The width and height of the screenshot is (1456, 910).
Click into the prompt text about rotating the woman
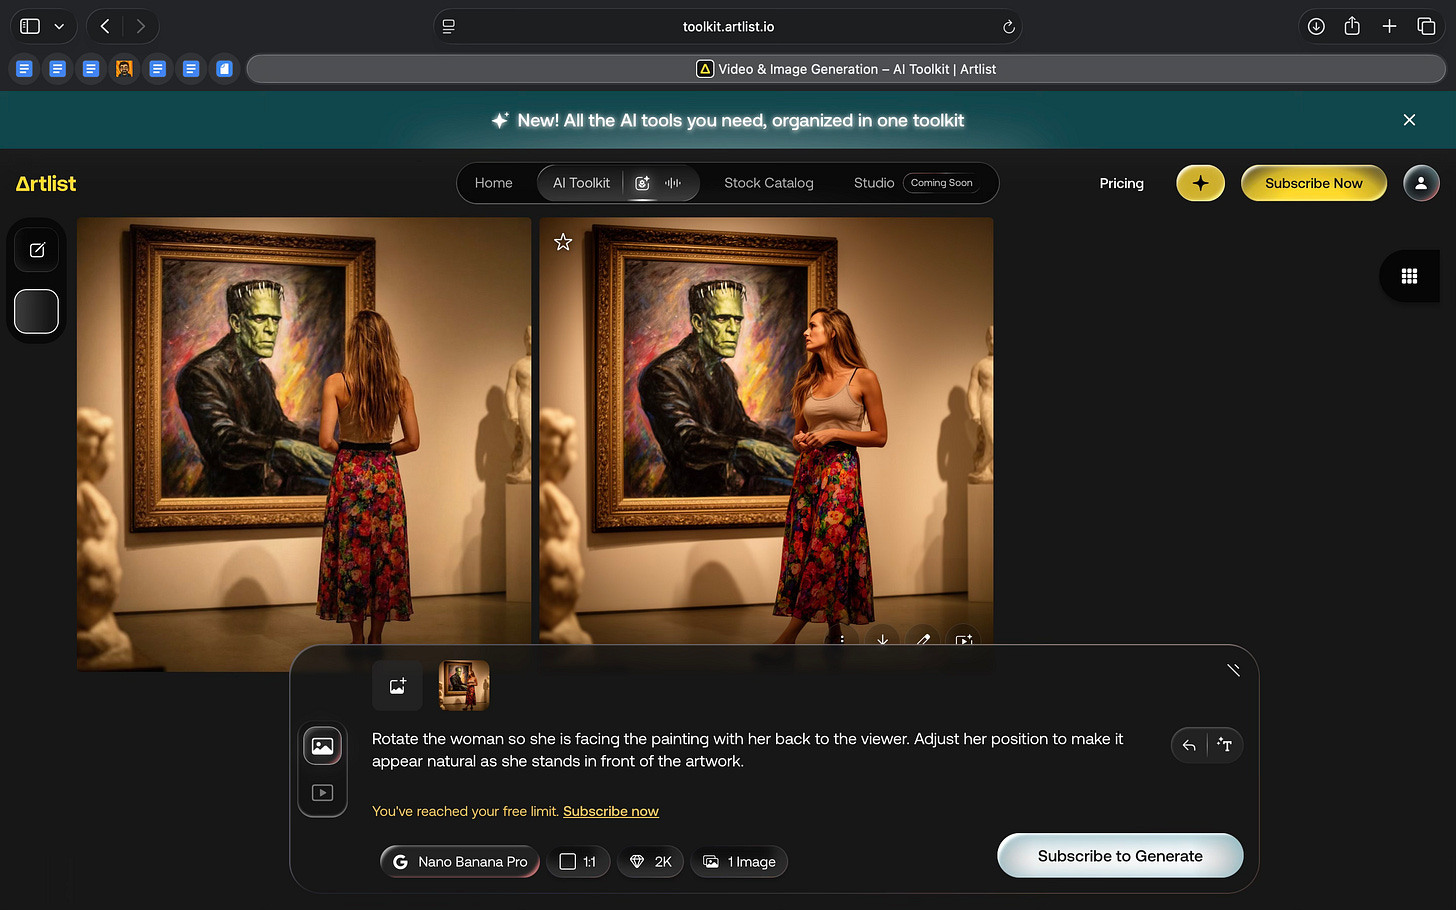tap(747, 750)
